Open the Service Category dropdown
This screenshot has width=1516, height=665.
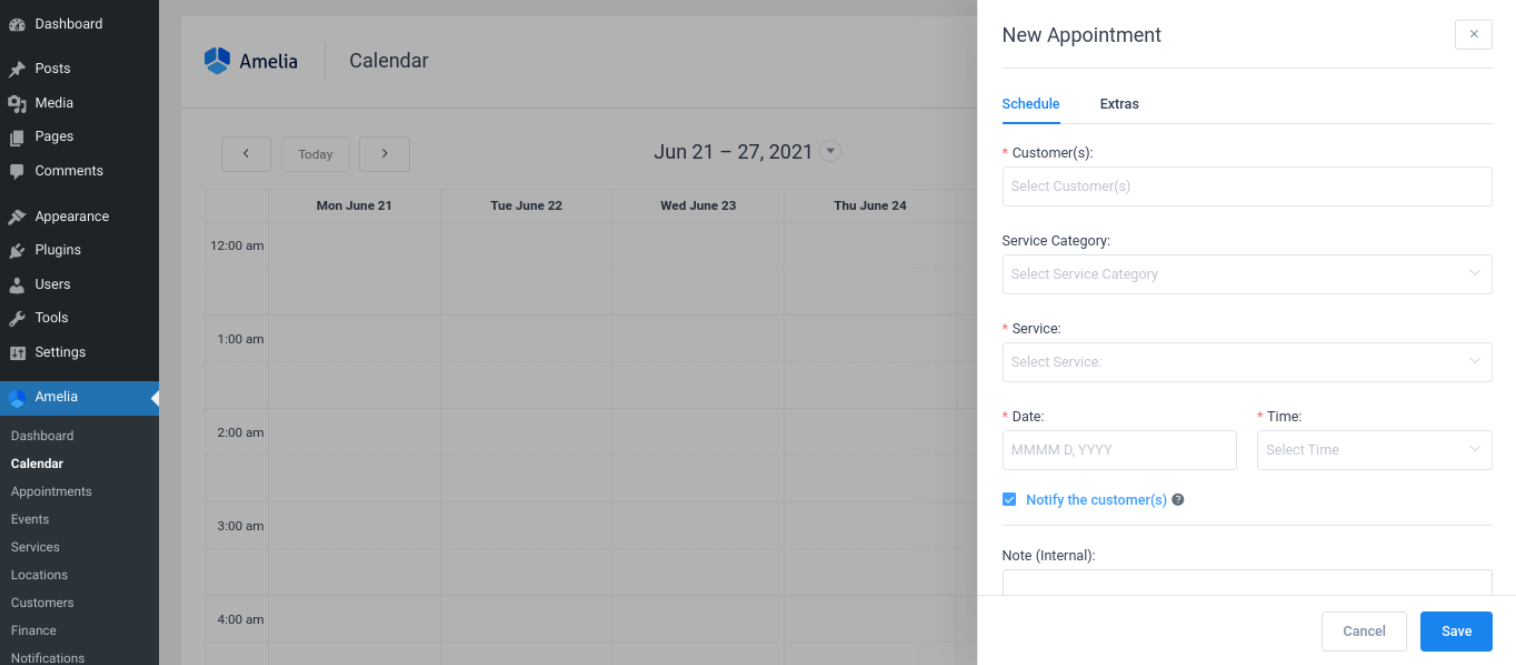1246,274
